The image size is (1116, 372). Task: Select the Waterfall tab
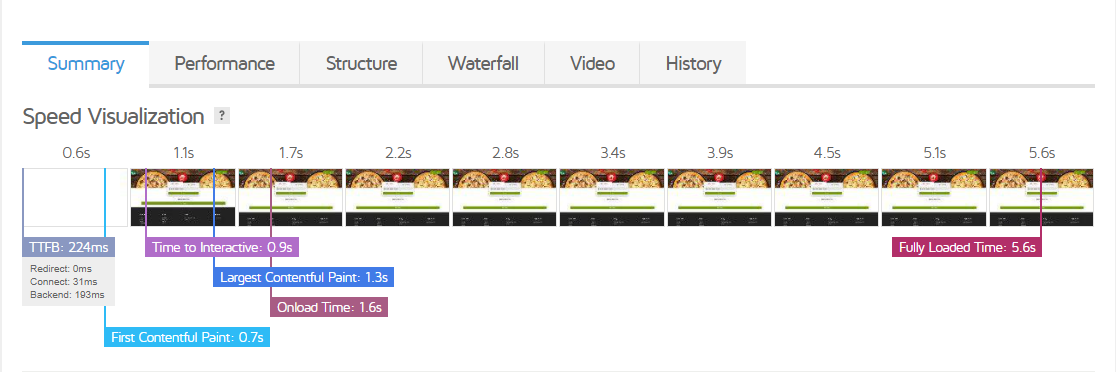(483, 63)
